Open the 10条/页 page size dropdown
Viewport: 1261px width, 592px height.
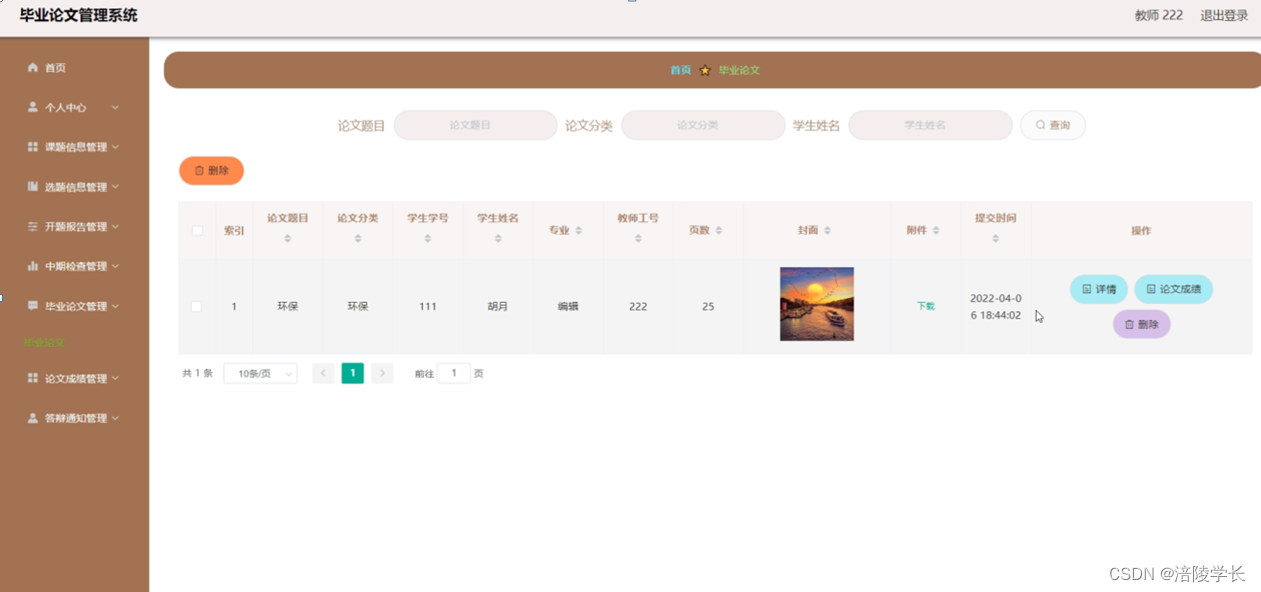click(260, 374)
